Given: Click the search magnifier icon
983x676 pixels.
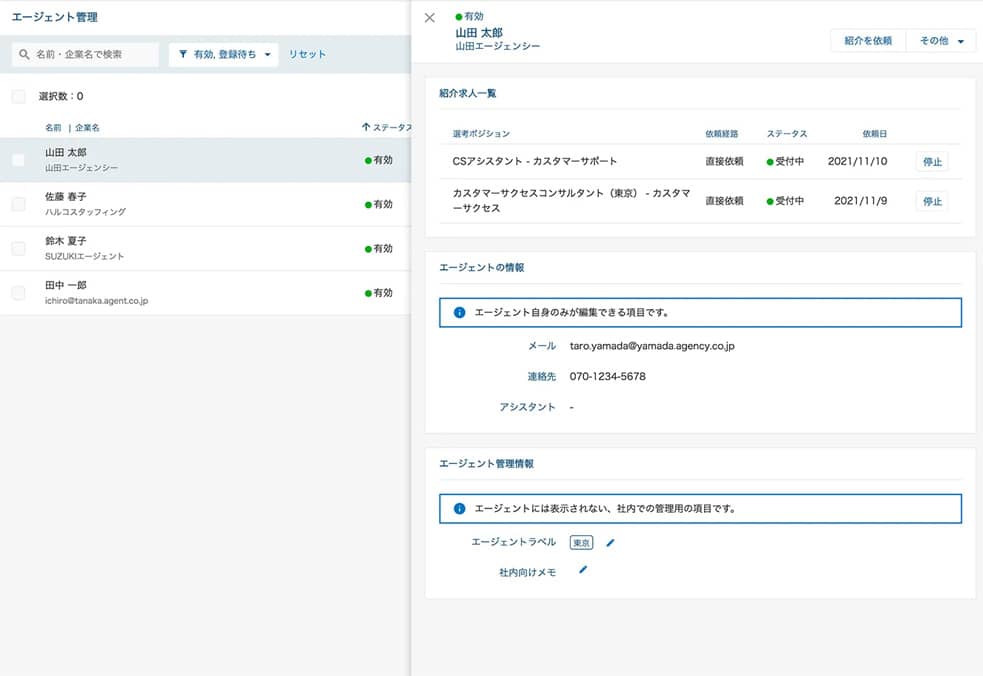Looking at the screenshot, I should pyautogui.click(x=25, y=54).
